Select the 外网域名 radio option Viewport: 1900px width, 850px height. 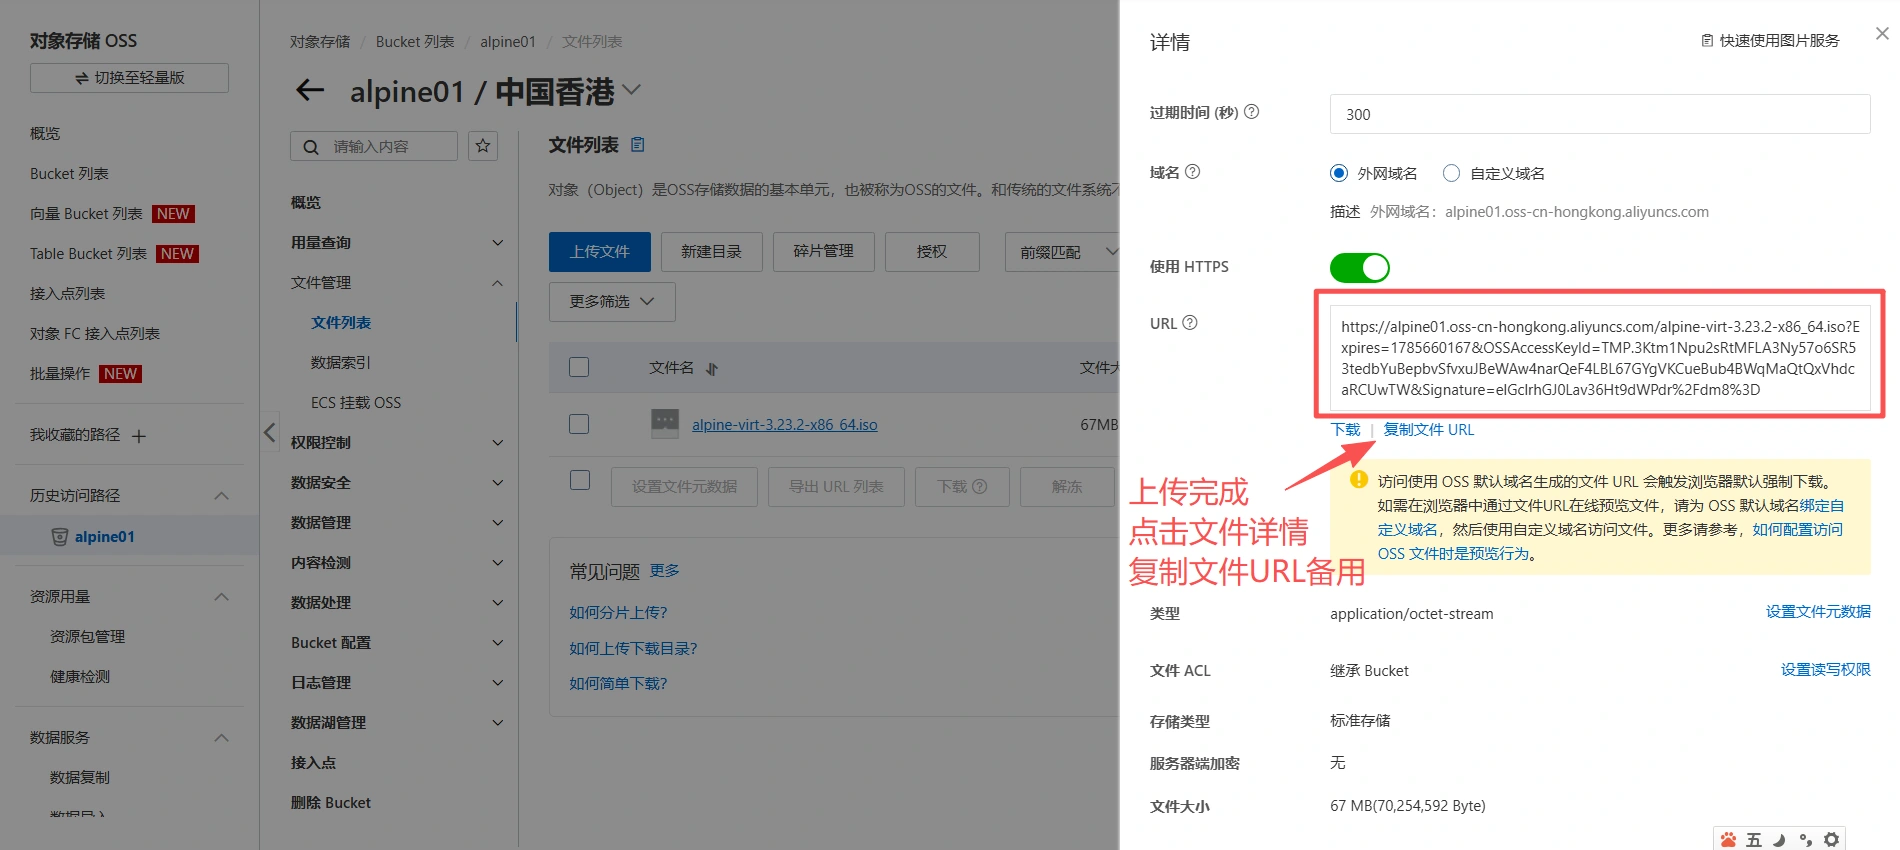[1339, 173]
